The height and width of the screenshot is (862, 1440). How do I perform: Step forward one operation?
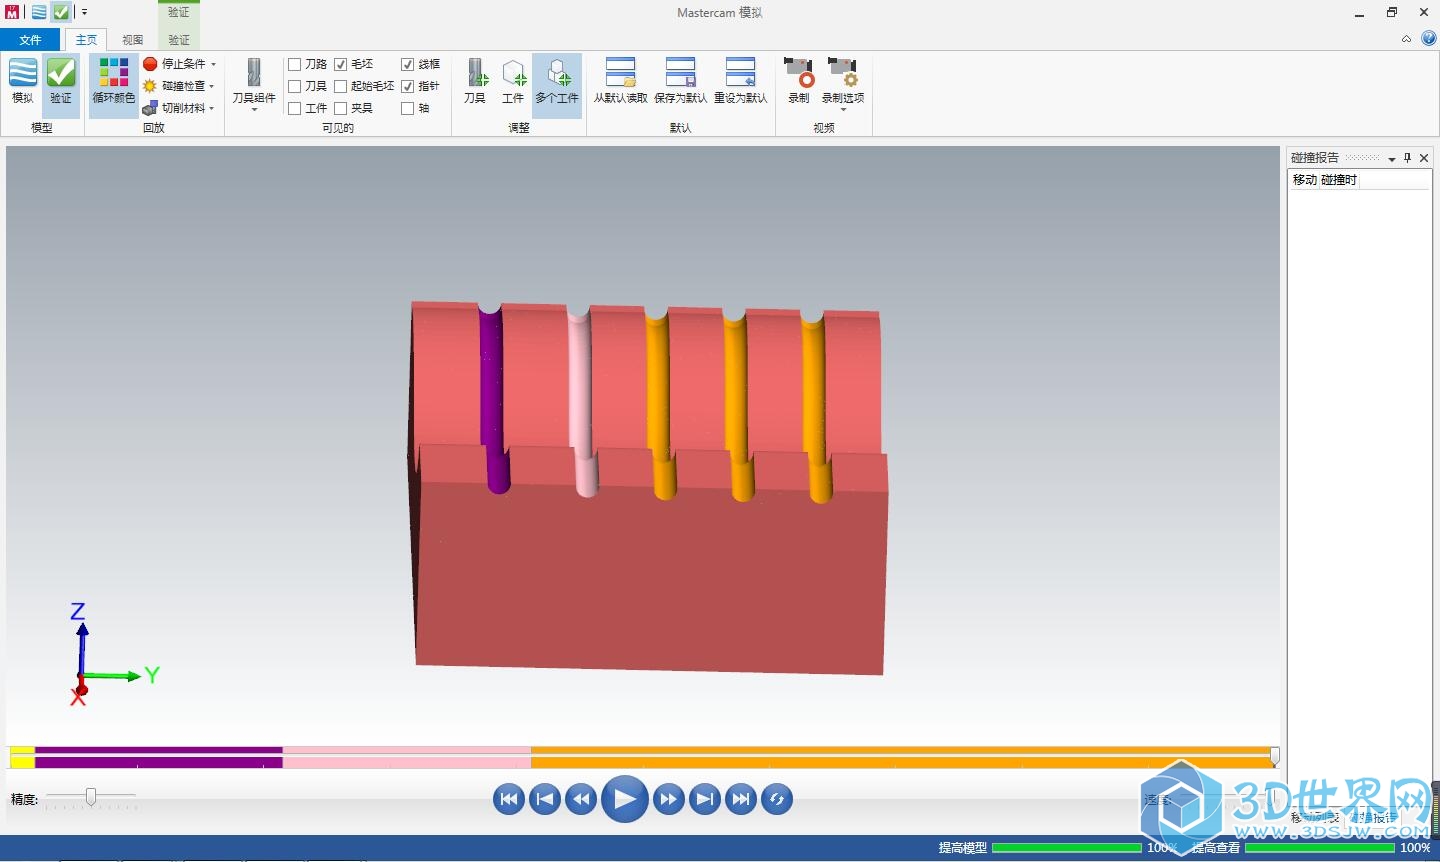point(705,799)
